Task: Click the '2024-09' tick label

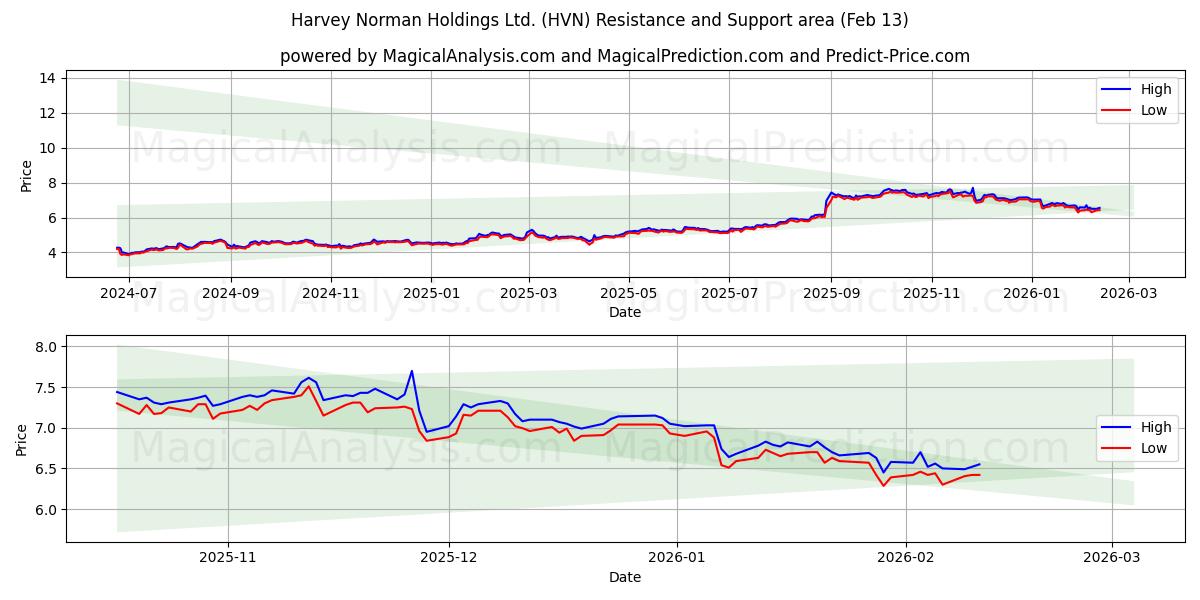Action: 231,293
